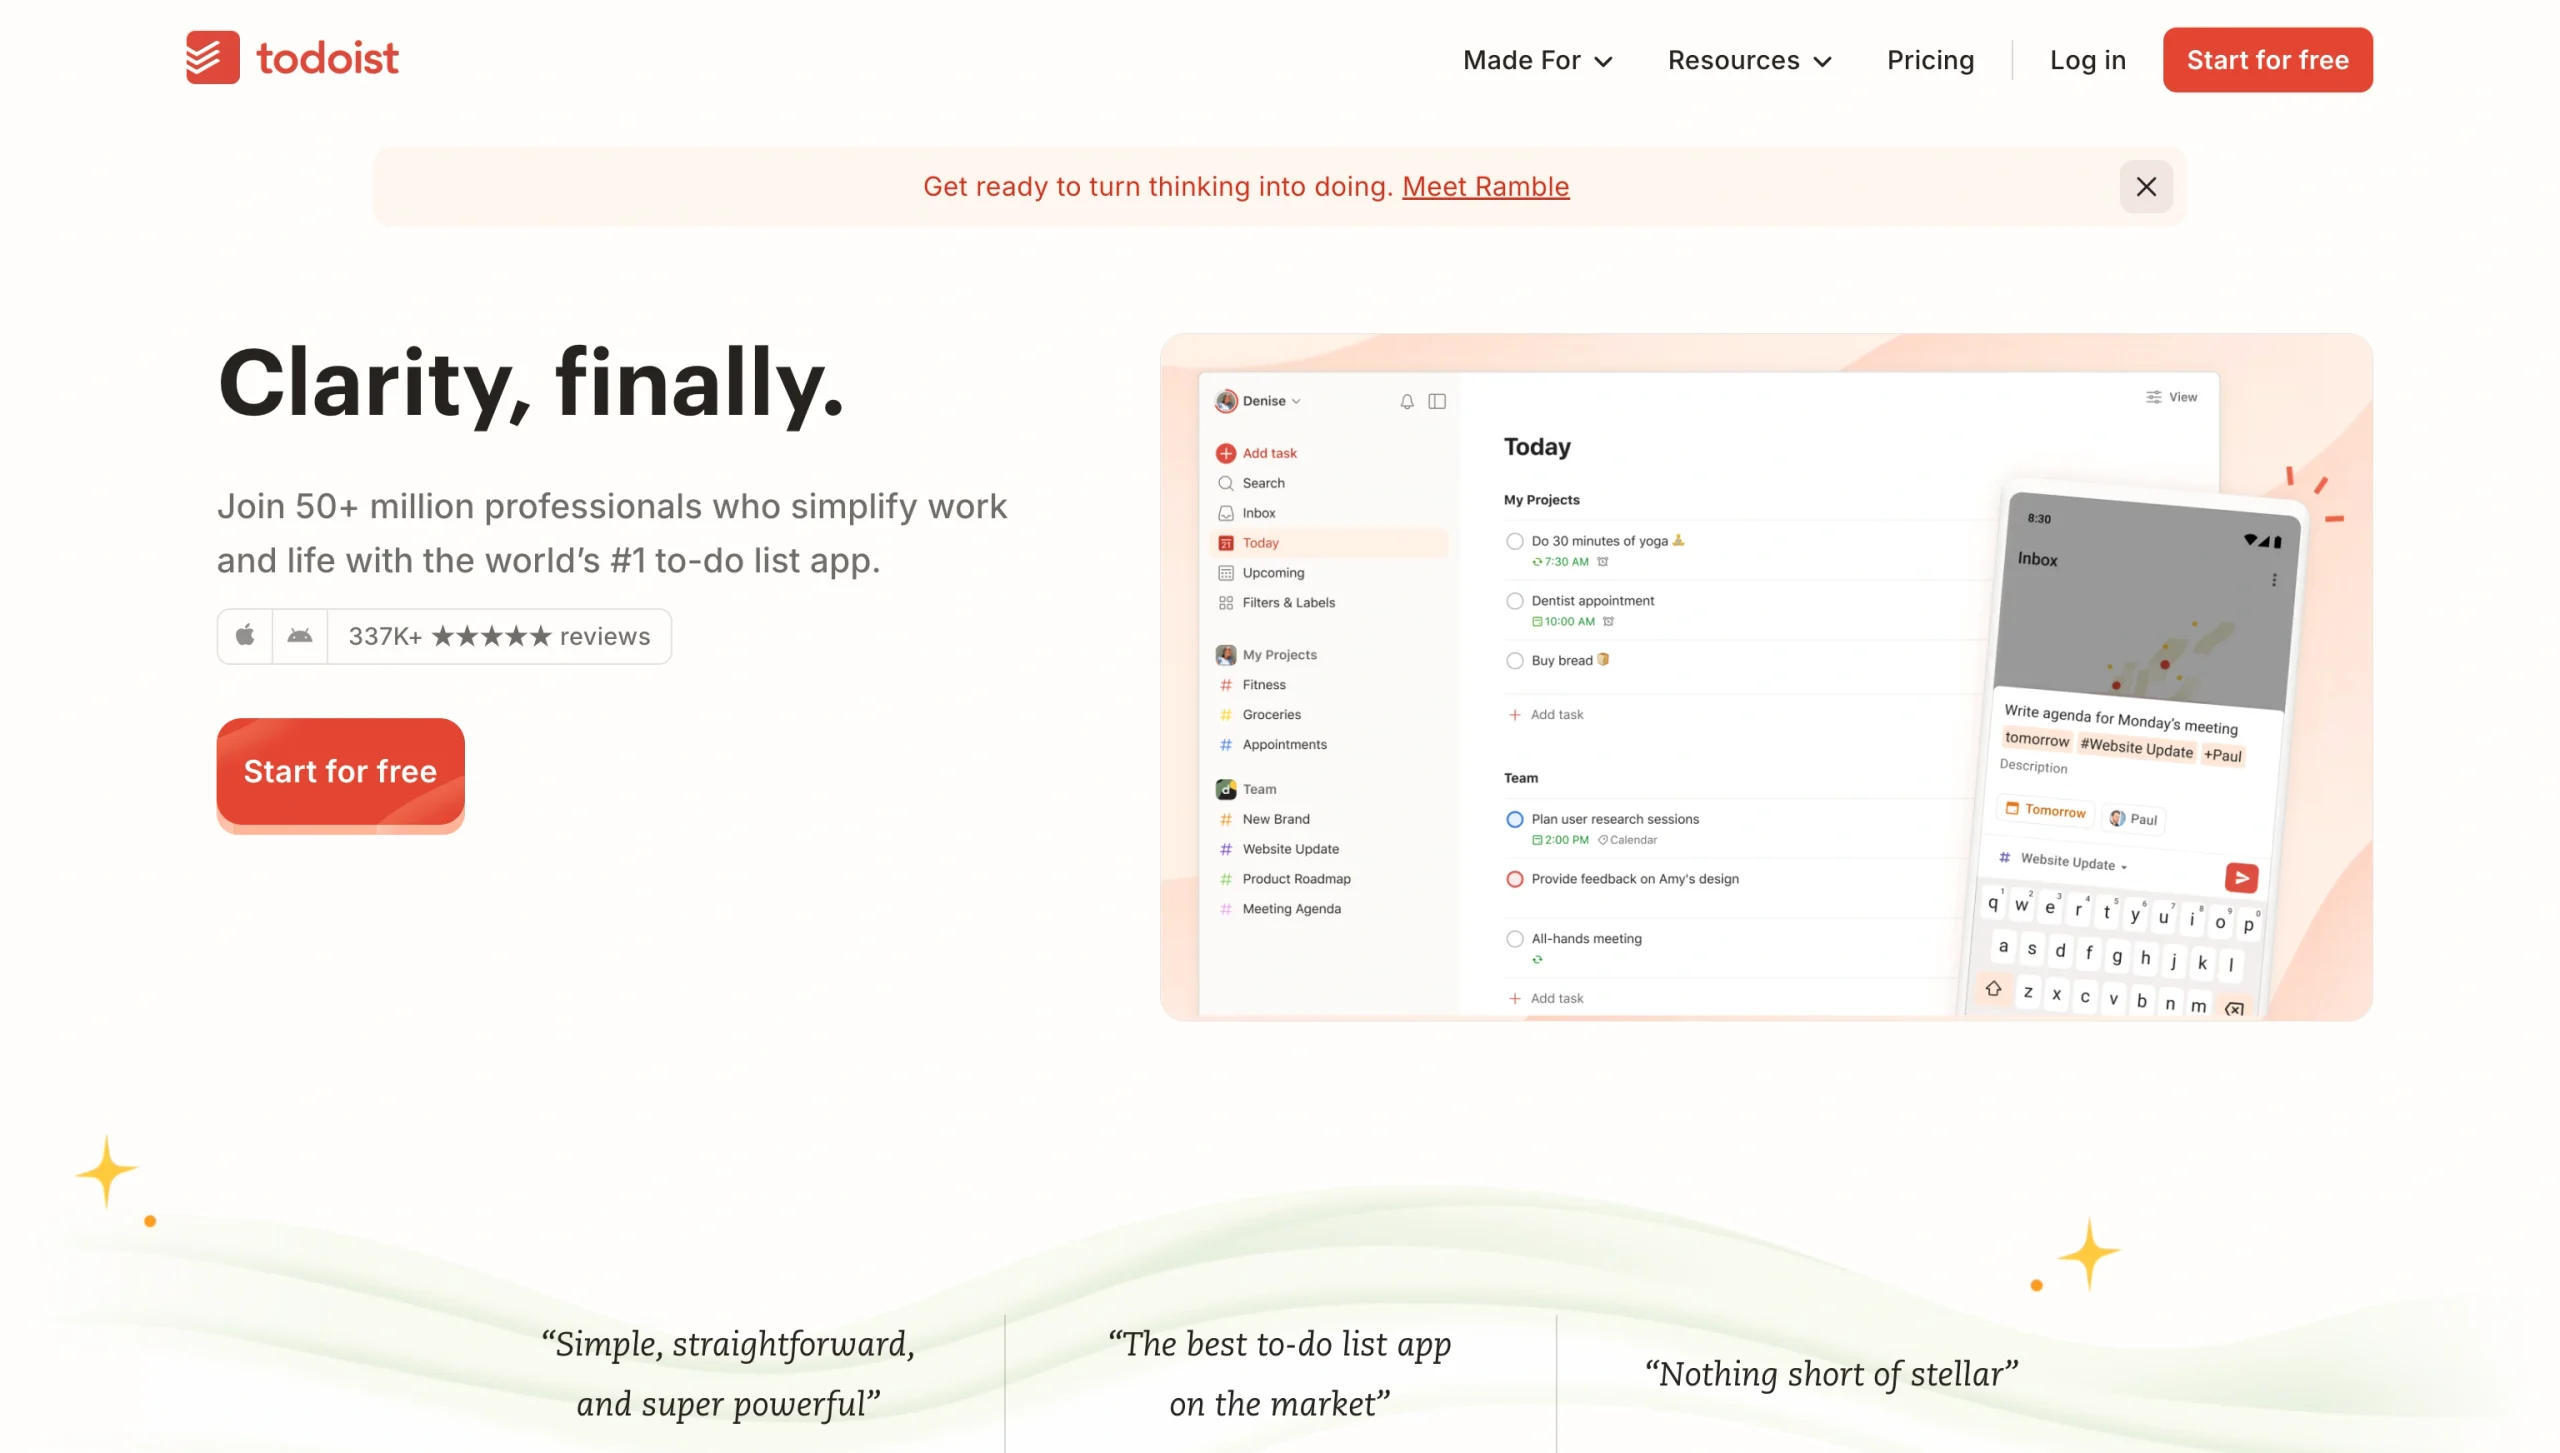Click the hash icon next to Fitness
Viewport: 2560px width, 1453px height.
1226,685
